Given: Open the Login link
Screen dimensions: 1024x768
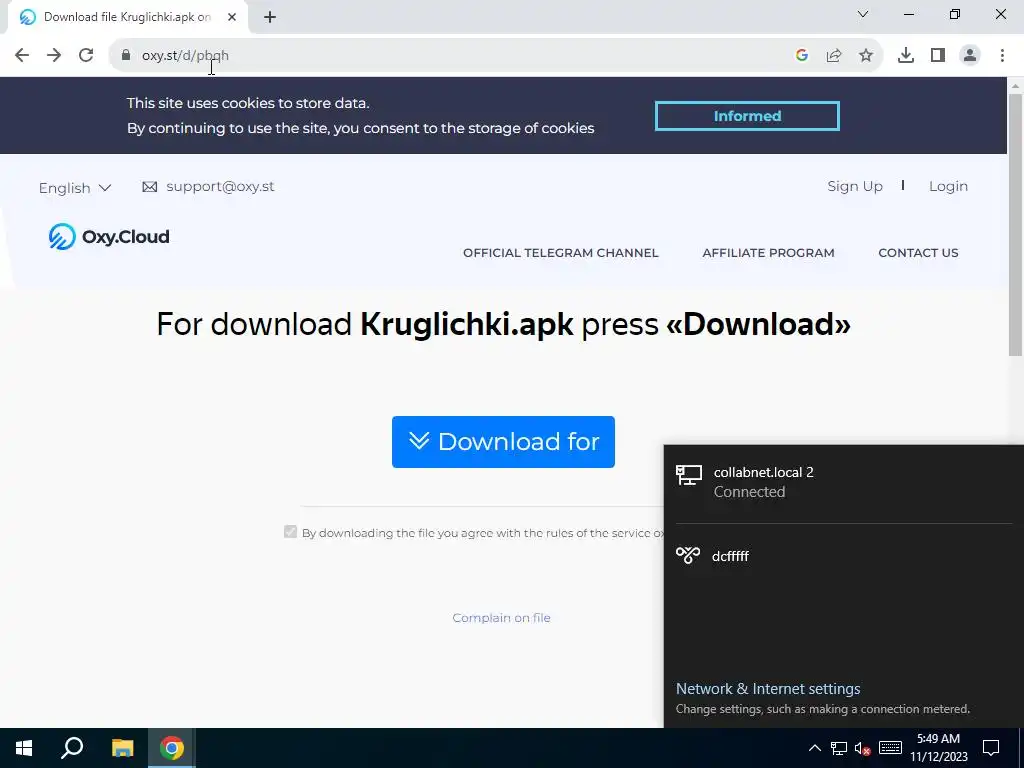Looking at the screenshot, I should point(948,187).
